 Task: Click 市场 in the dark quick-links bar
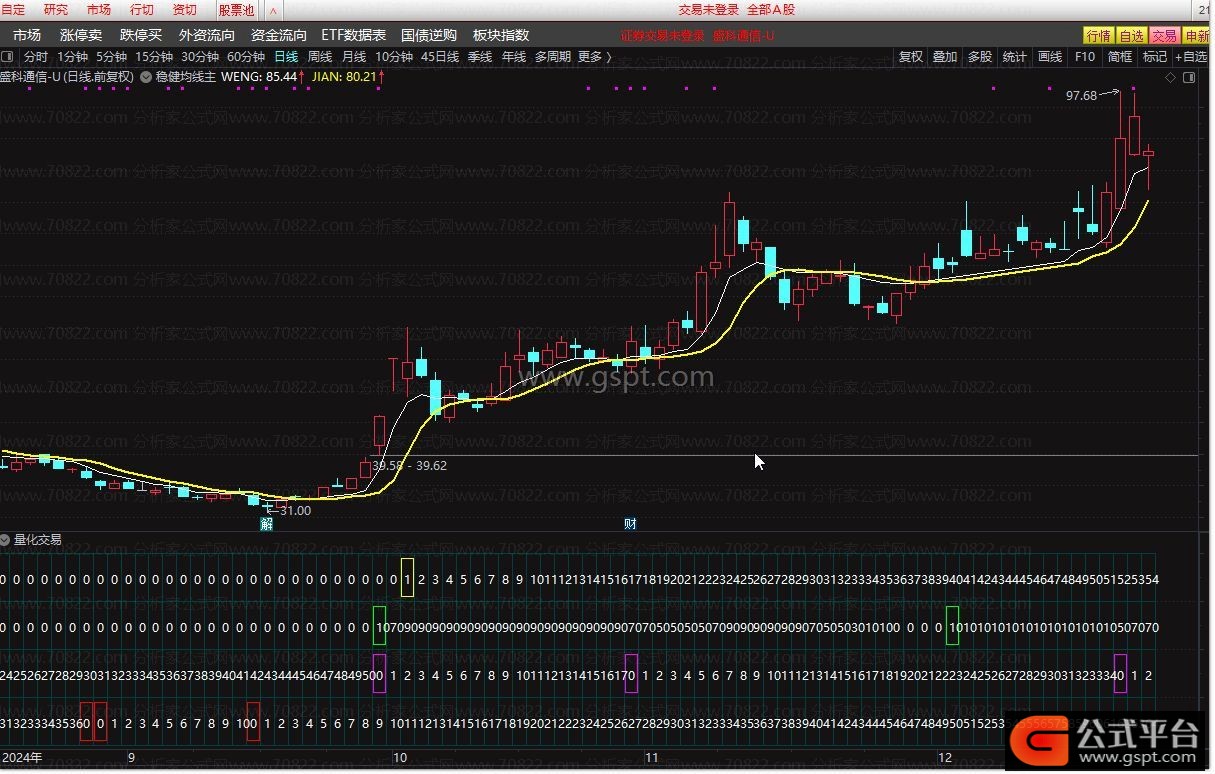click(27, 35)
